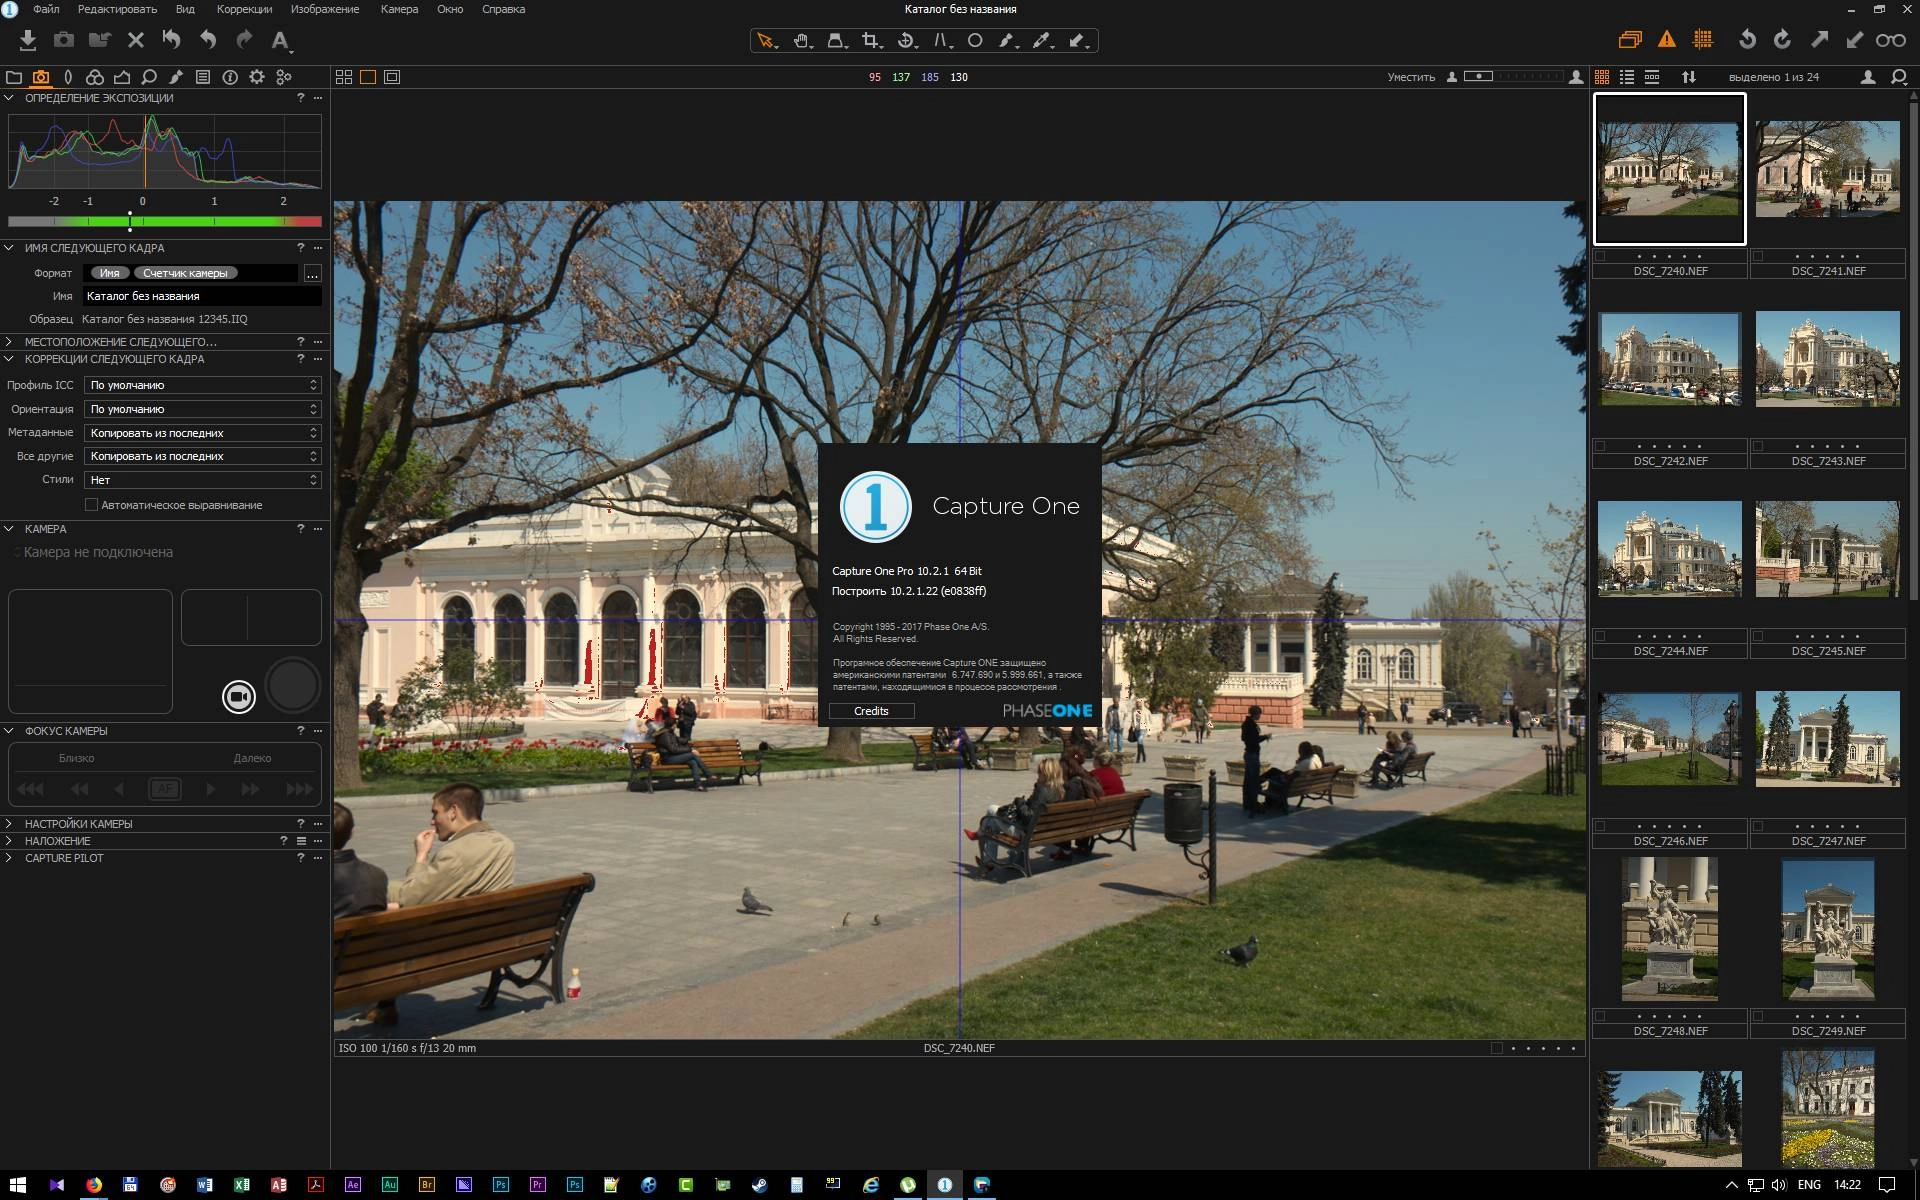Click the Import images download icon

(28, 40)
